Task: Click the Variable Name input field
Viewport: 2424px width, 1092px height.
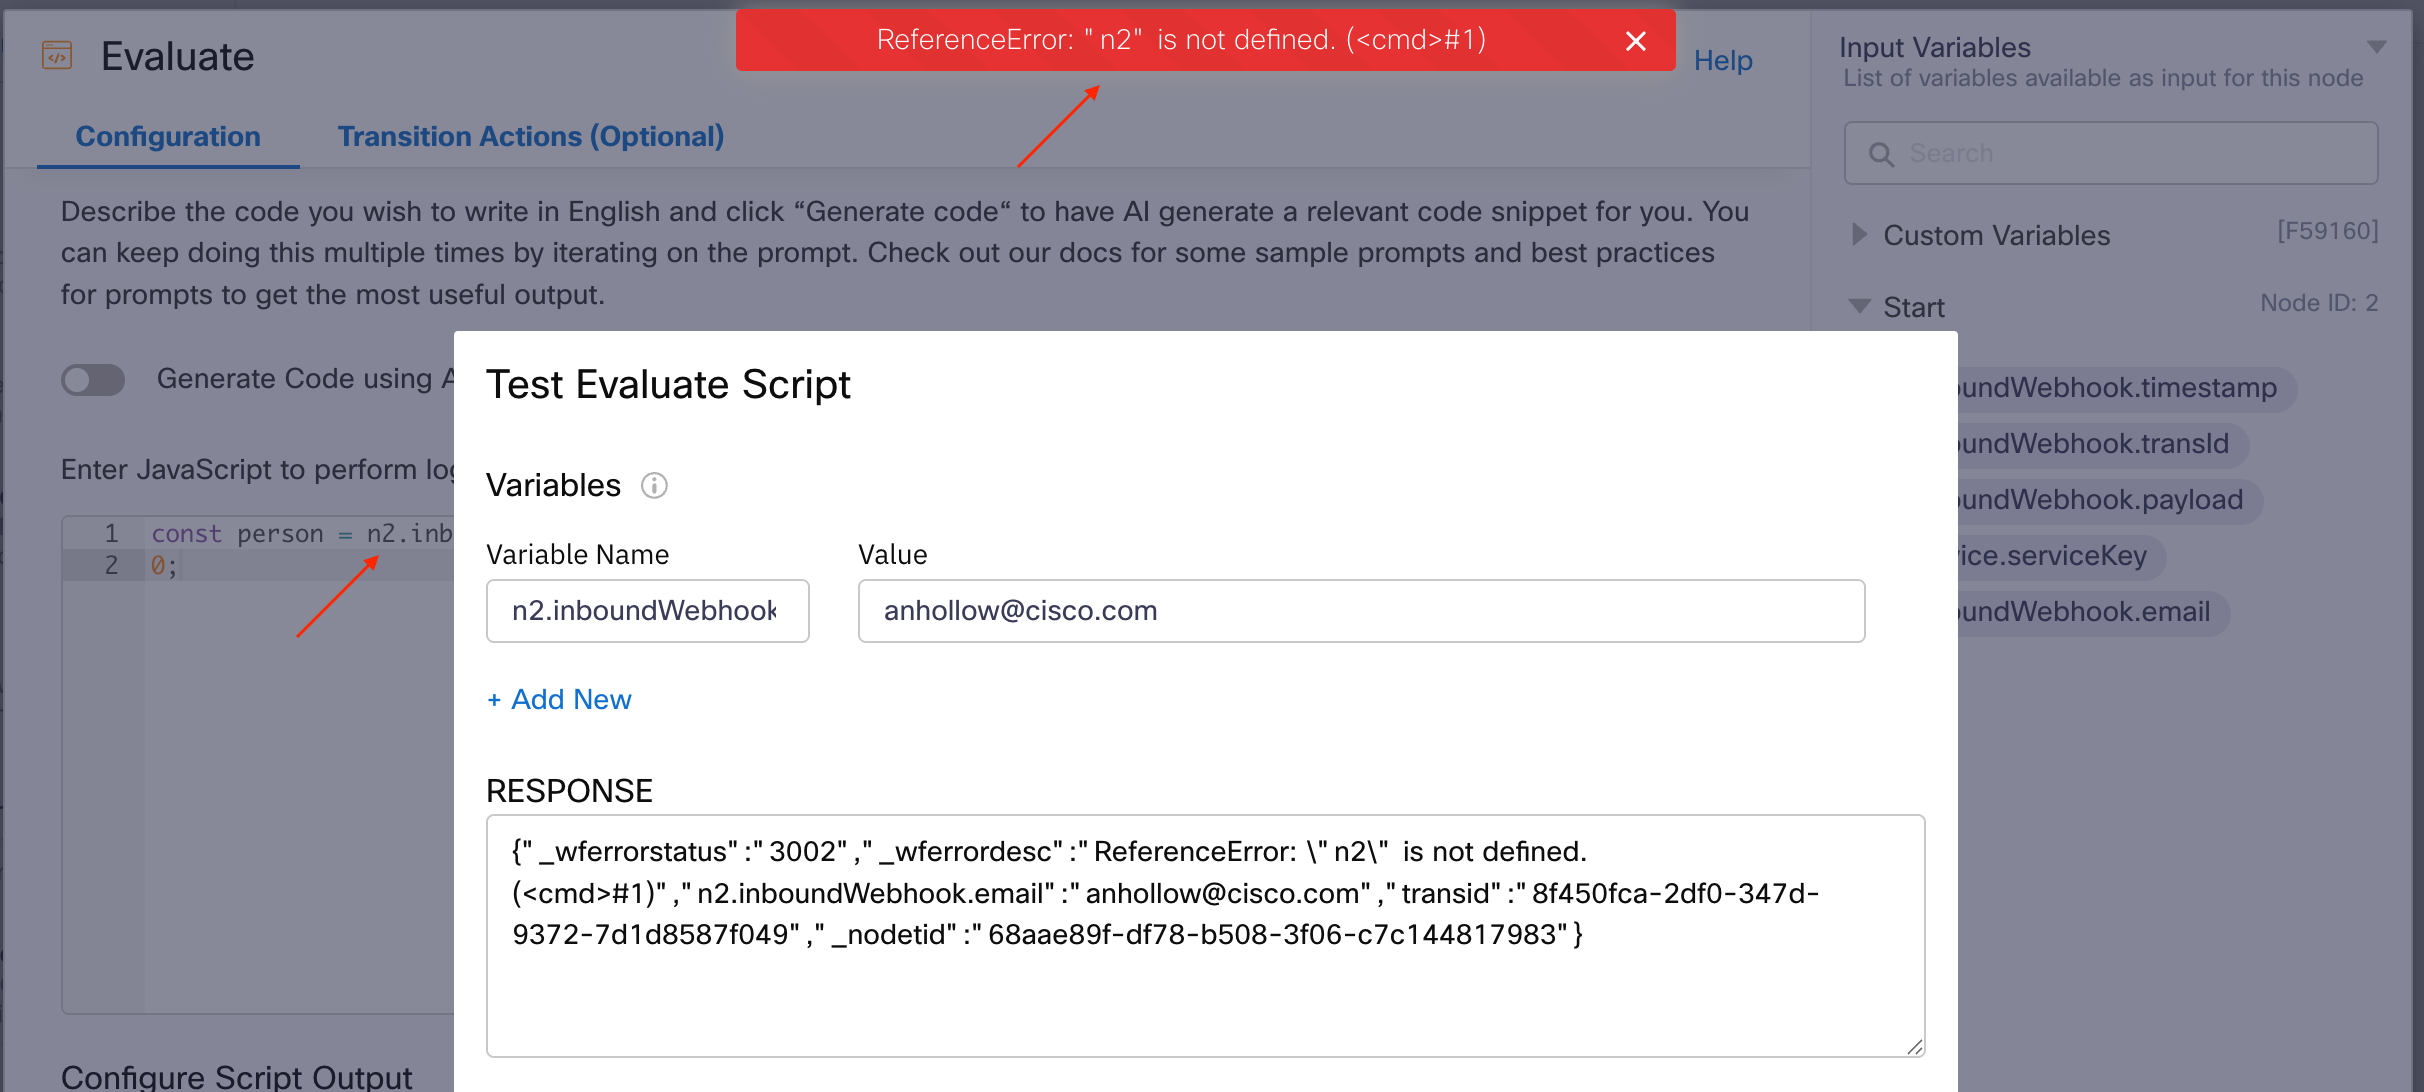Action: [x=647, y=611]
